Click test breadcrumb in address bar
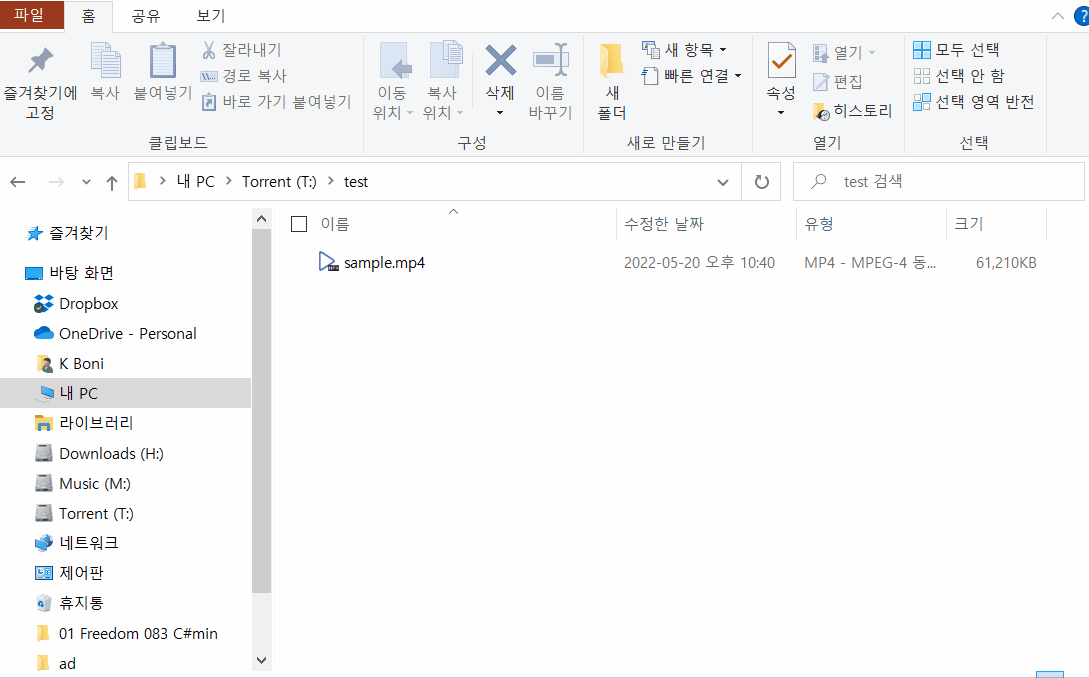The height and width of the screenshot is (678, 1089). tap(356, 182)
